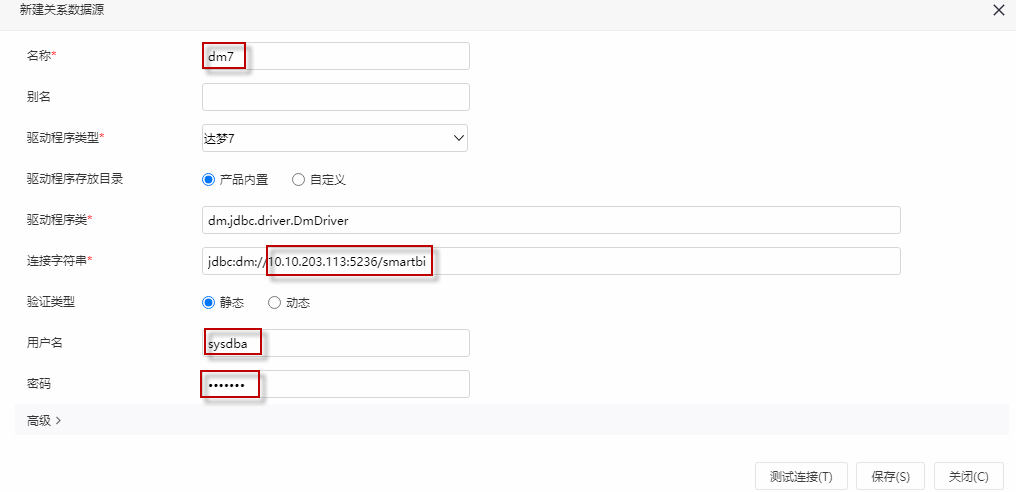1016x492 pixels.
Task: Focus the 名称 field containing dm7
Action: pos(336,56)
